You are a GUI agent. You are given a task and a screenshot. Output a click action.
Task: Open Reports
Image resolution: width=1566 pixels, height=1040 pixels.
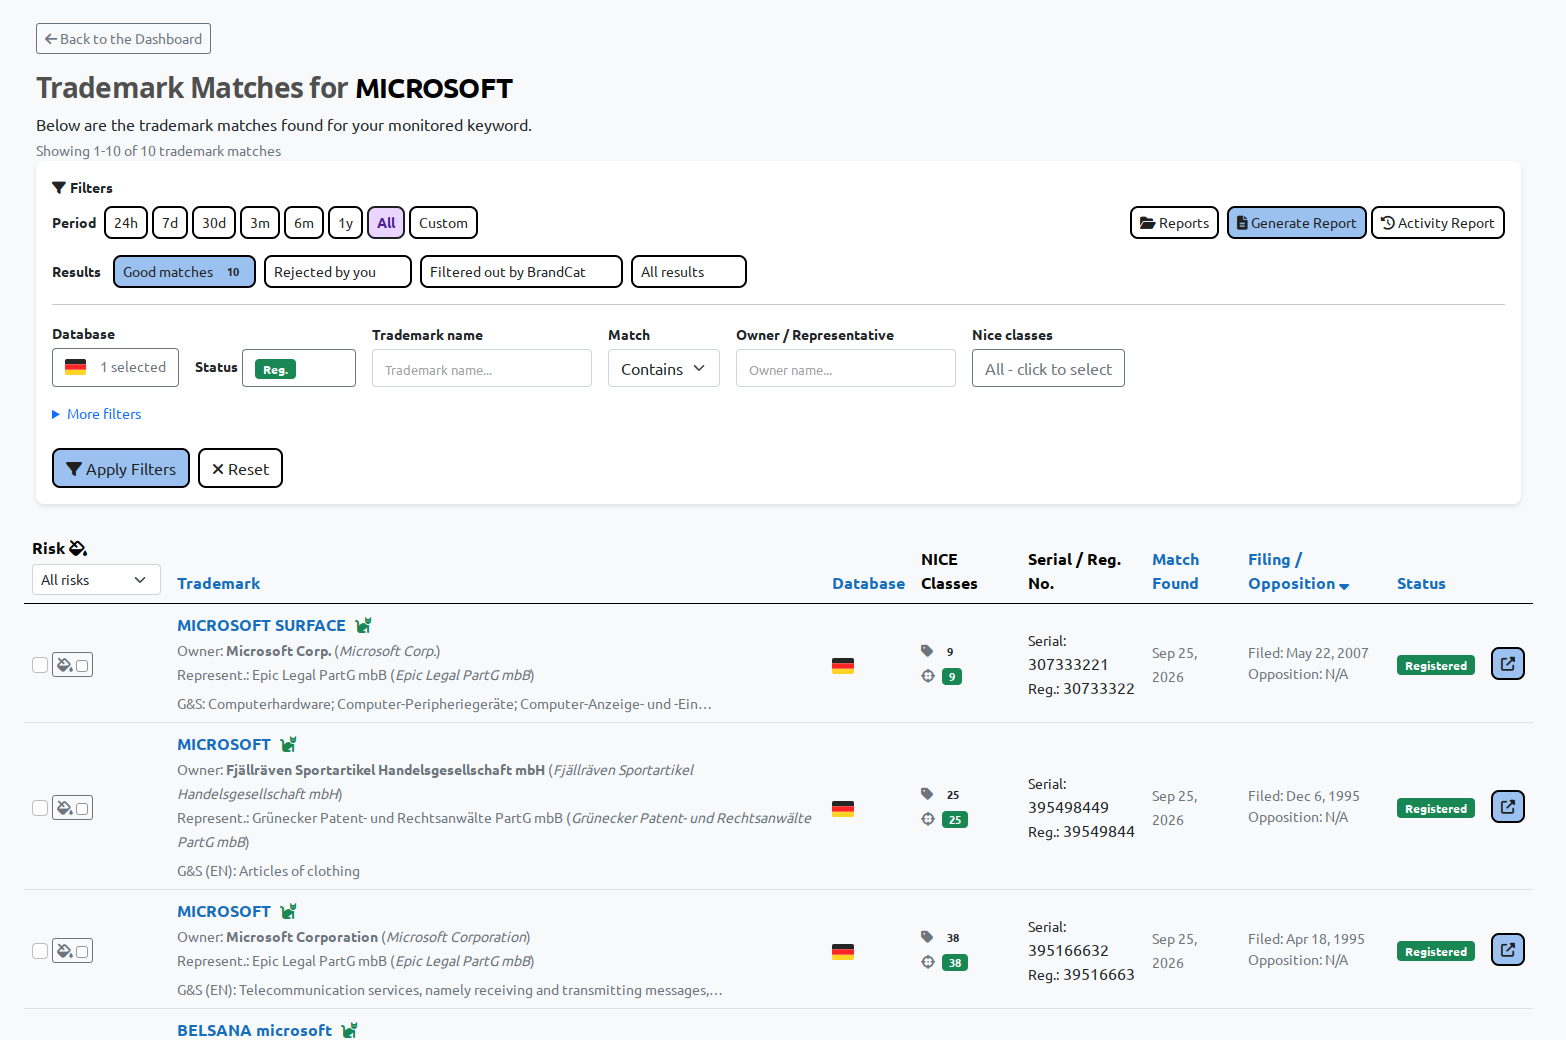click(x=1174, y=223)
